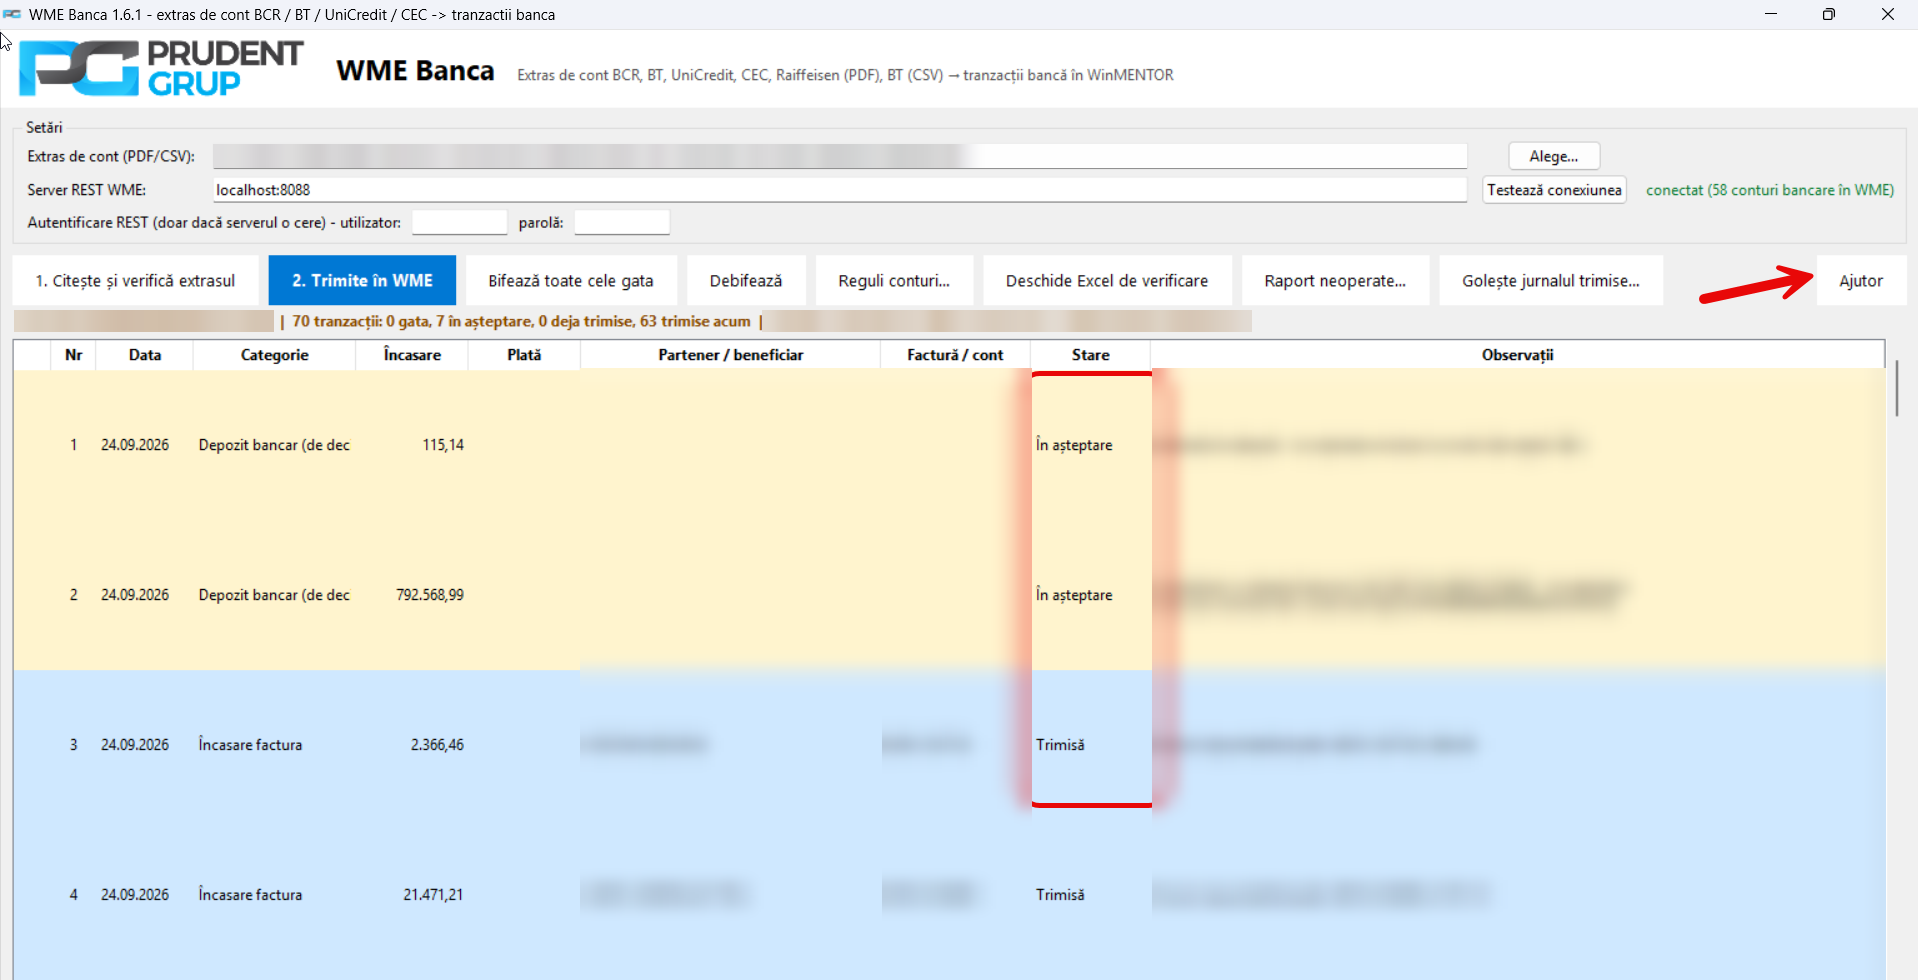Click 'Depozit bancar (de dec' in row 2
Image resolution: width=1918 pixels, height=980 pixels.
[274, 595]
